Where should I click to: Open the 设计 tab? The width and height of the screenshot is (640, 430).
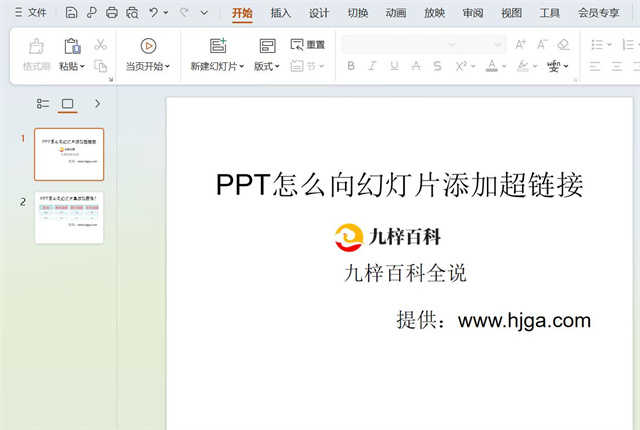pyautogui.click(x=319, y=13)
